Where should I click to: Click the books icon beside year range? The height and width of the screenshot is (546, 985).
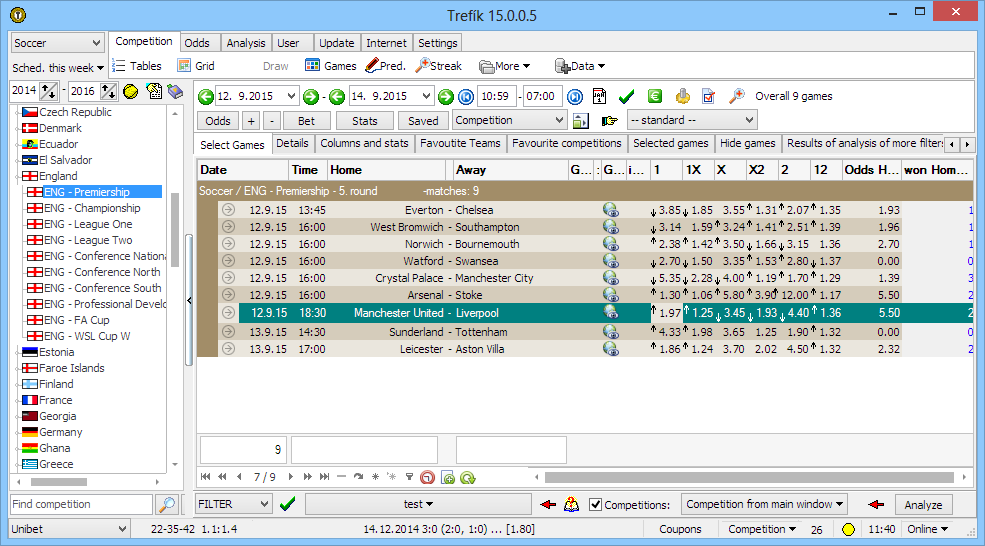[x=175, y=92]
